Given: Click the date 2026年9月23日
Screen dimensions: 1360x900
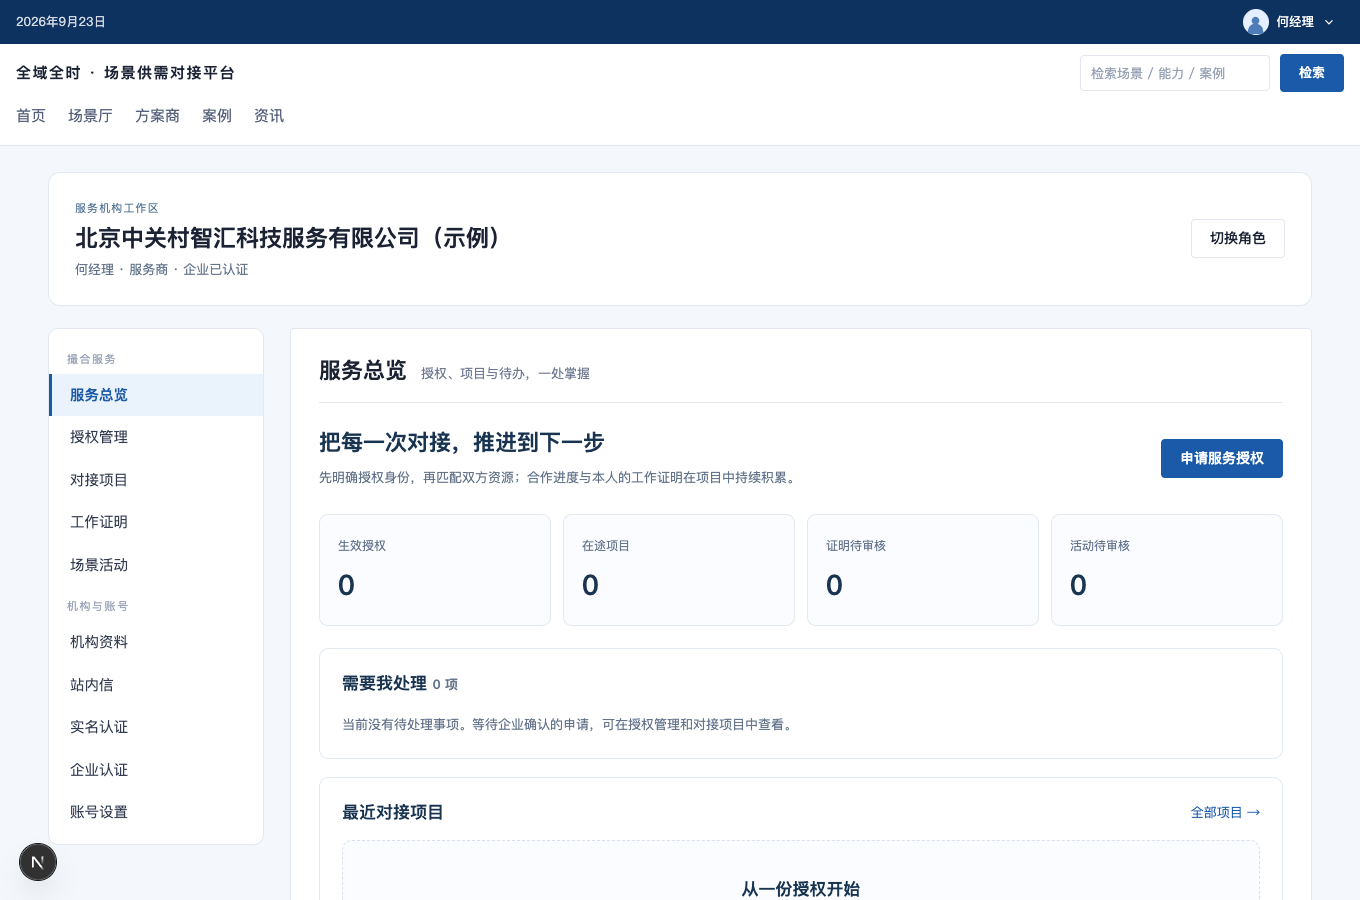Looking at the screenshot, I should click(61, 22).
